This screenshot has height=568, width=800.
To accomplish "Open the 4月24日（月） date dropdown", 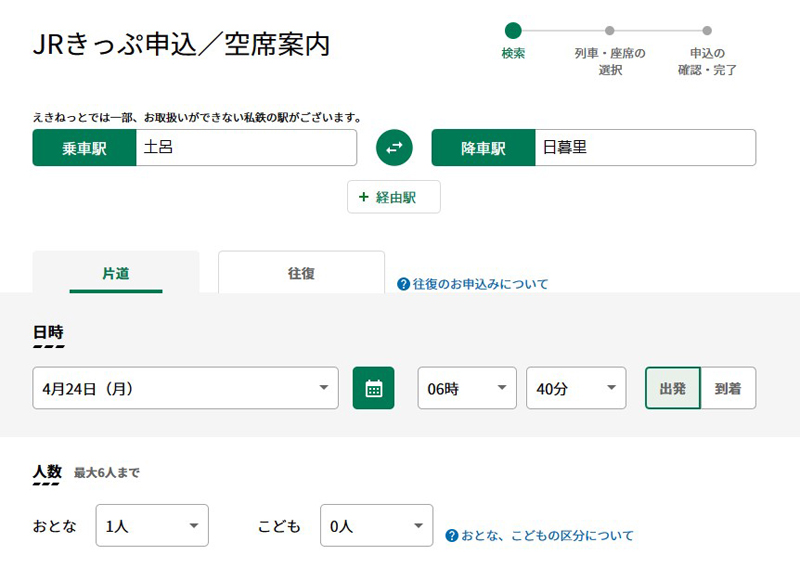I will [x=185, y=388].
